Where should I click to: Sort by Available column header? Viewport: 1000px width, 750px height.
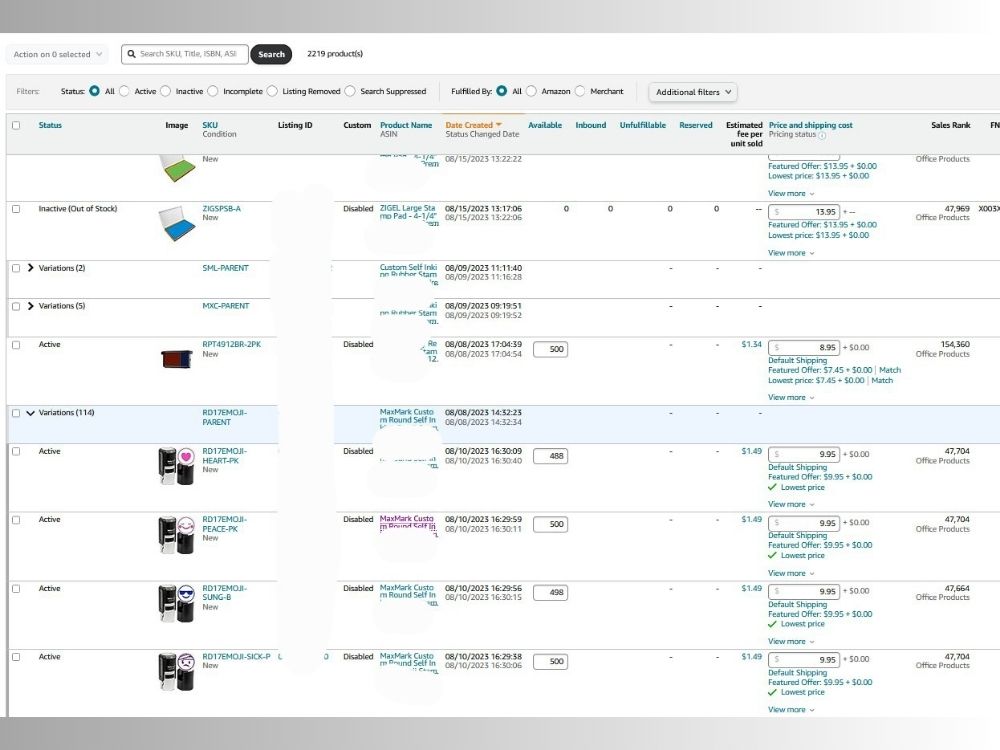click(545, 125)
